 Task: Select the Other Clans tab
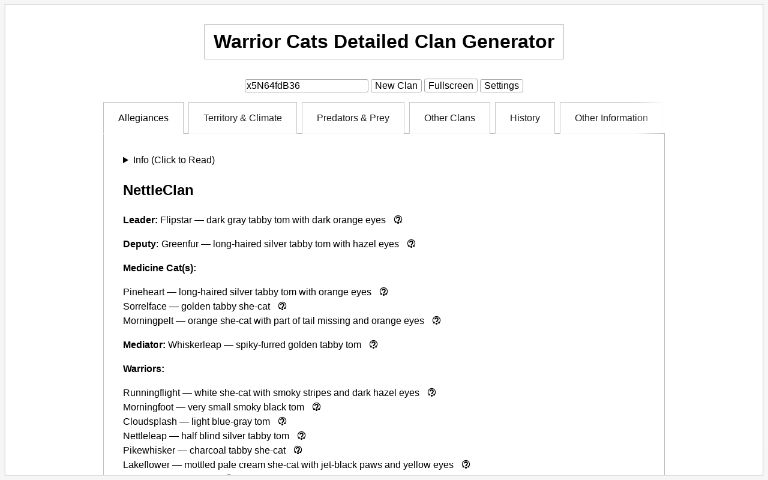(x=450, y=118)
